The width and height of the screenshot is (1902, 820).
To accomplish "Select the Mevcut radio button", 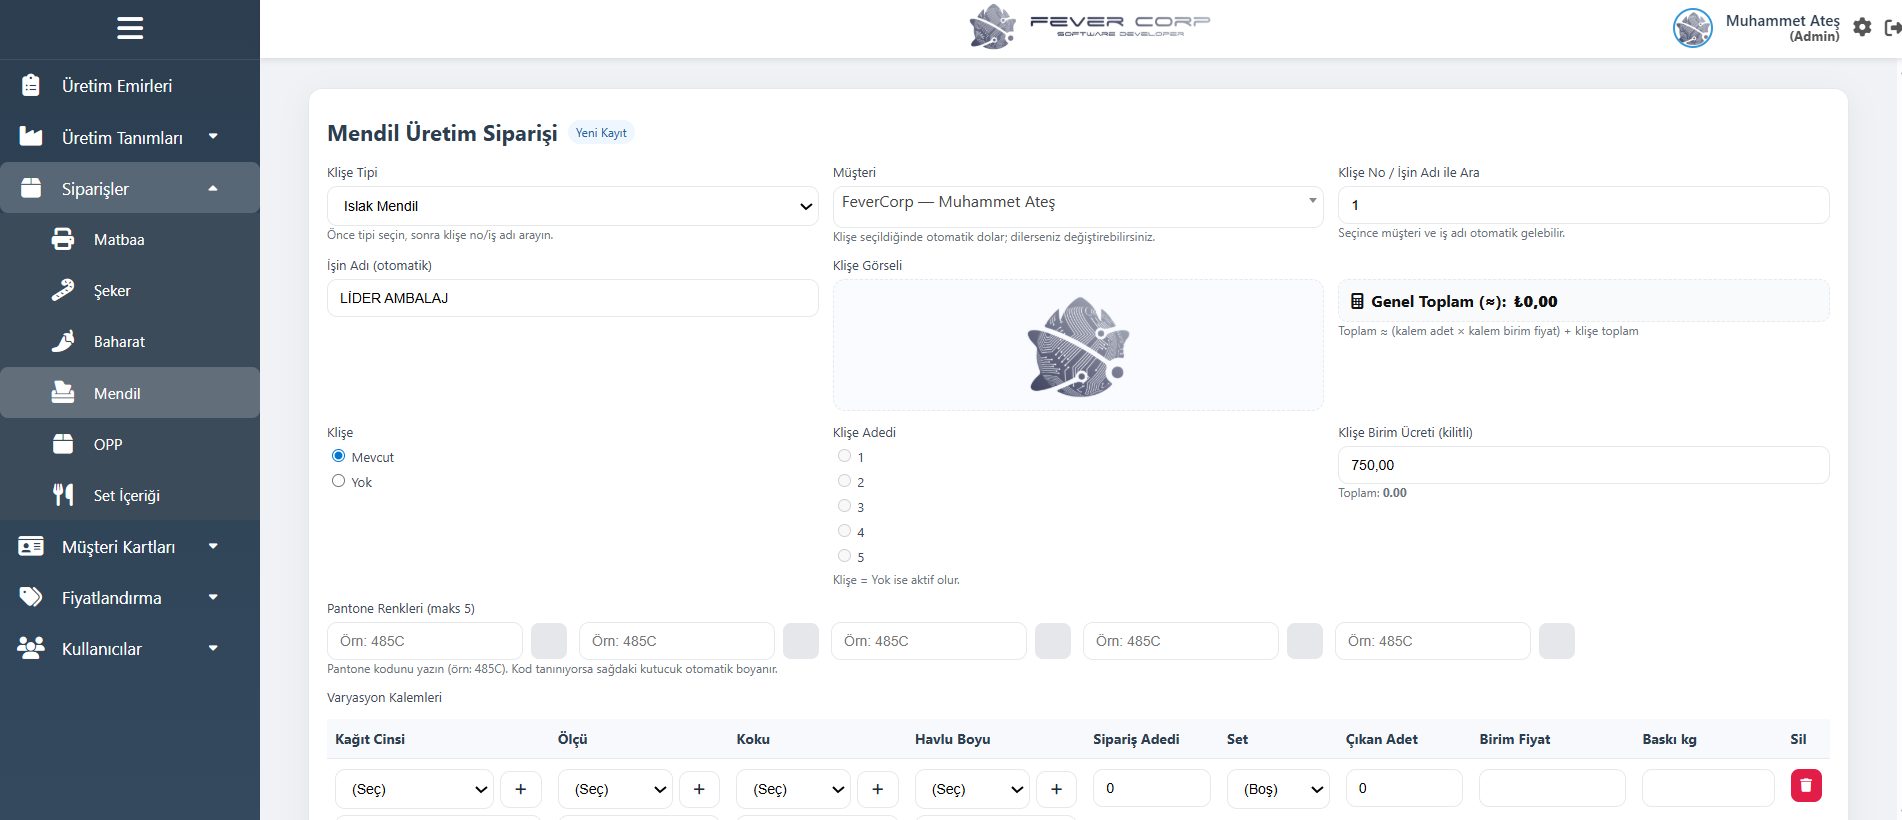I will 339,456.
